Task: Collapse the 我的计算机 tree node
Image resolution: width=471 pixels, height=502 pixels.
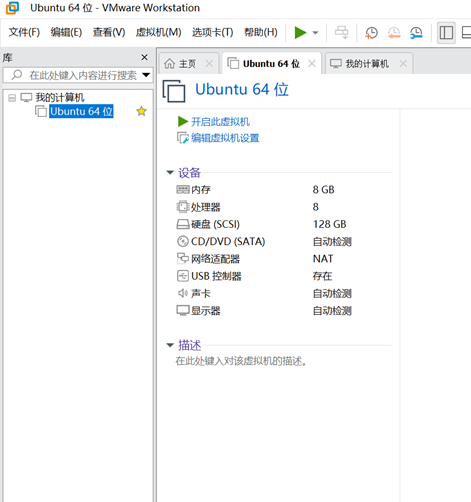Action: click(12, 98)
